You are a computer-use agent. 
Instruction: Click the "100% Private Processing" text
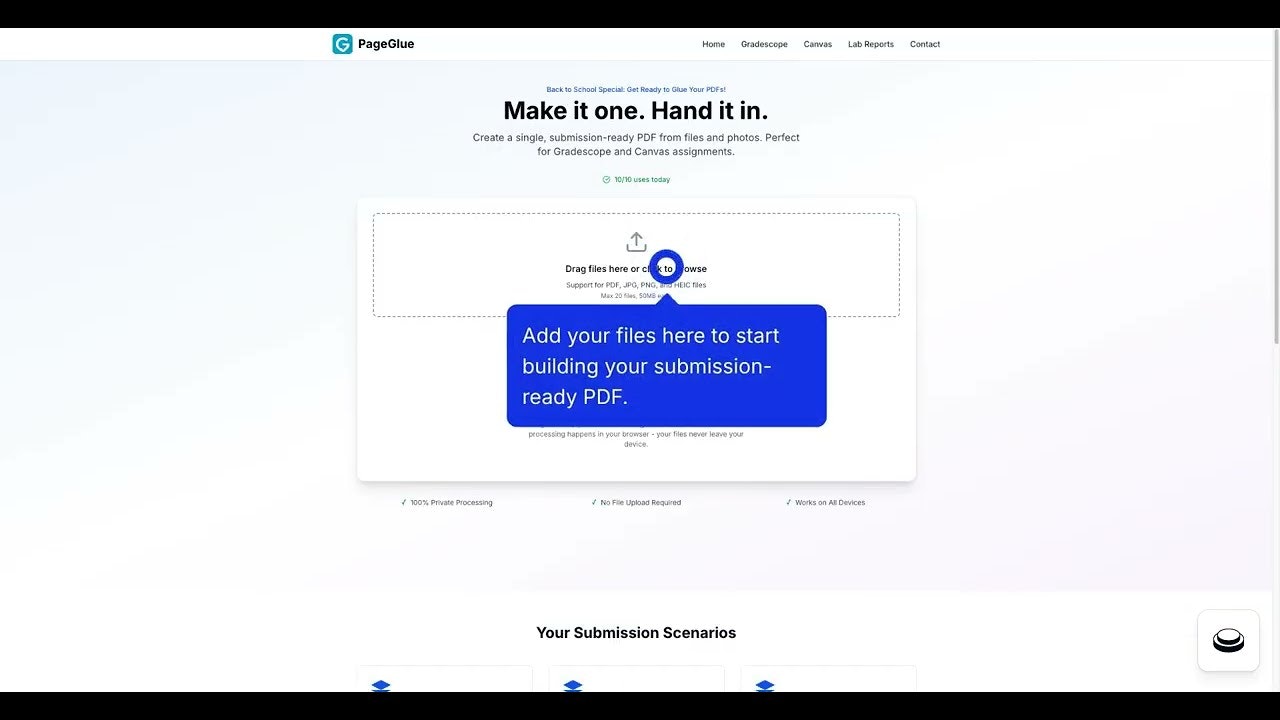(452, 502)
